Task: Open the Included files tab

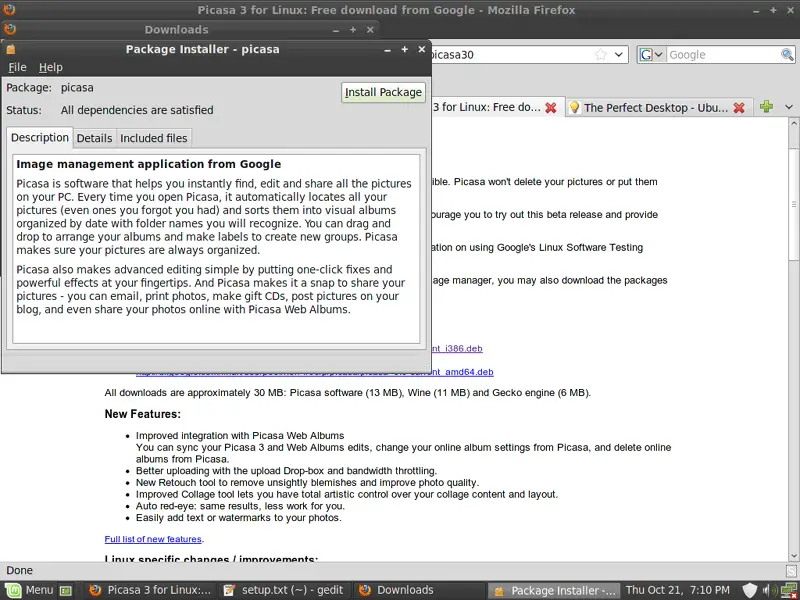Action: (x=154, y=138)
